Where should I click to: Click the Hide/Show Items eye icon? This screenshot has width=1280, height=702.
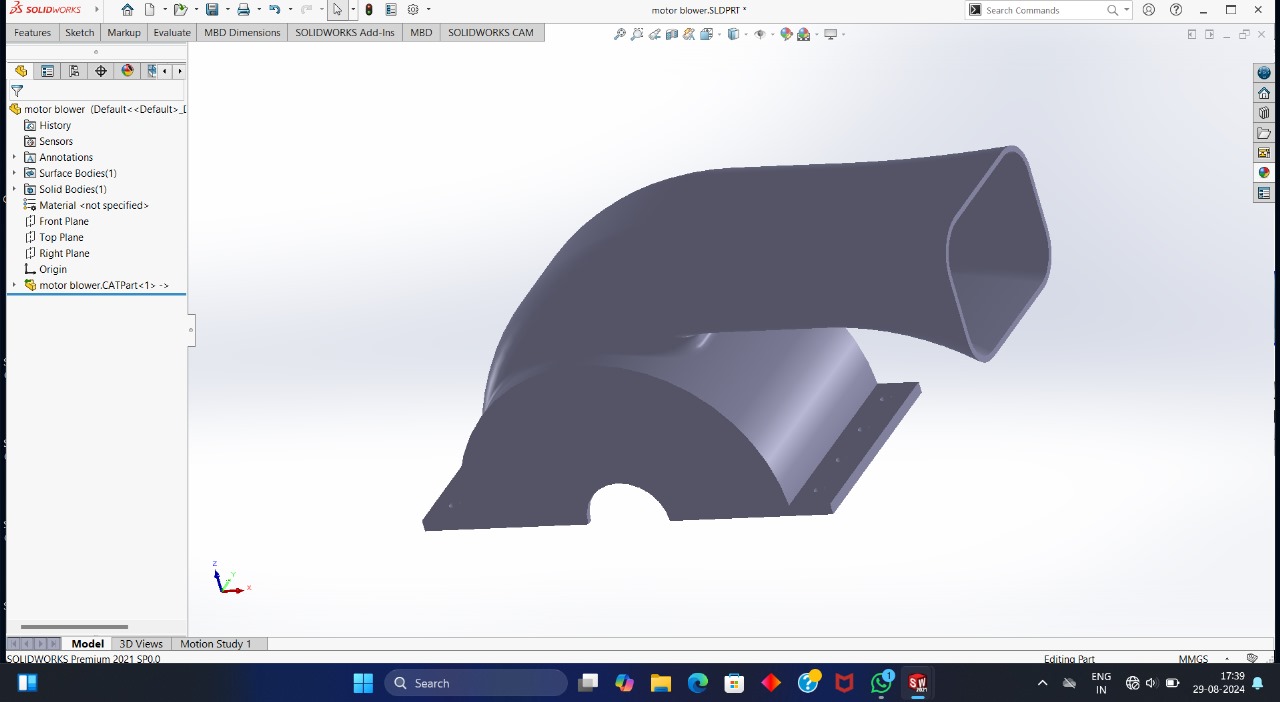coord(760,34)
